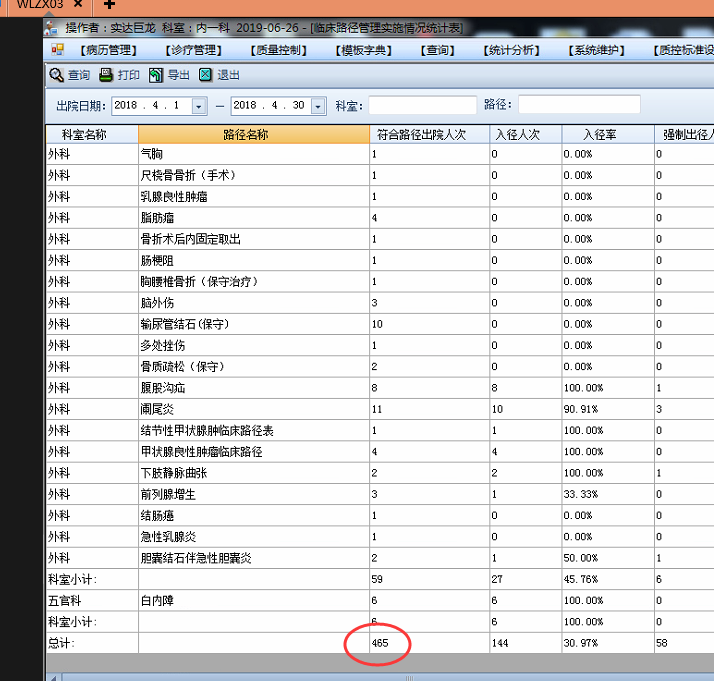Viewport: 714px width, 681px height.
Task: Close the WLZX03 tab
Action: (78, 4)
